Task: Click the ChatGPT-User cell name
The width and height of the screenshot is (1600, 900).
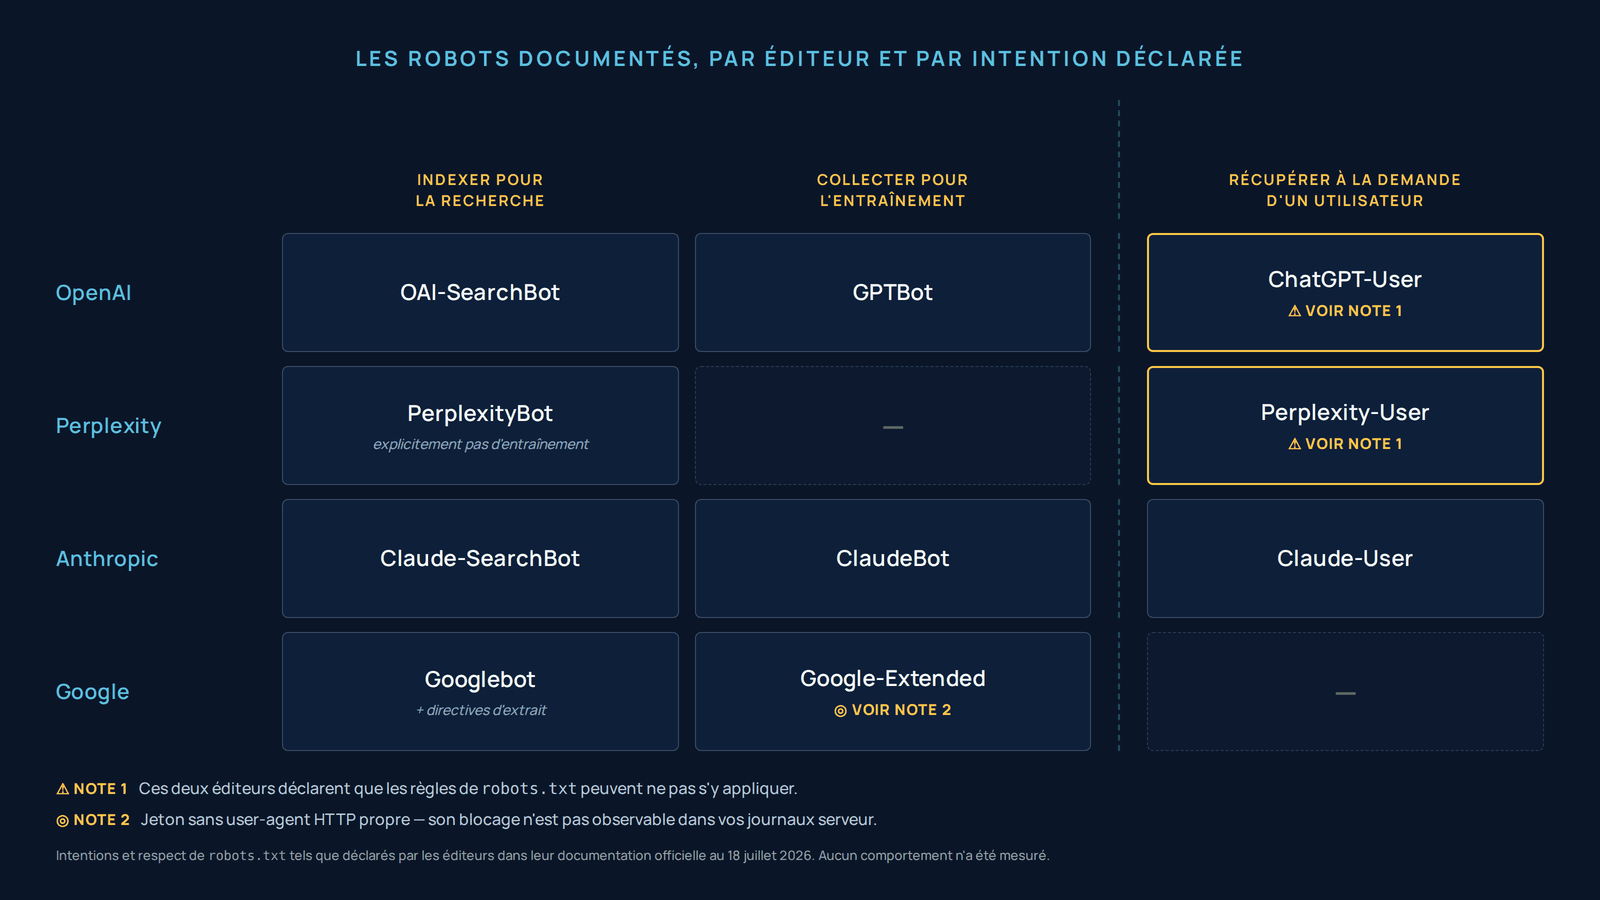Action: click(x=1345, y=280)
